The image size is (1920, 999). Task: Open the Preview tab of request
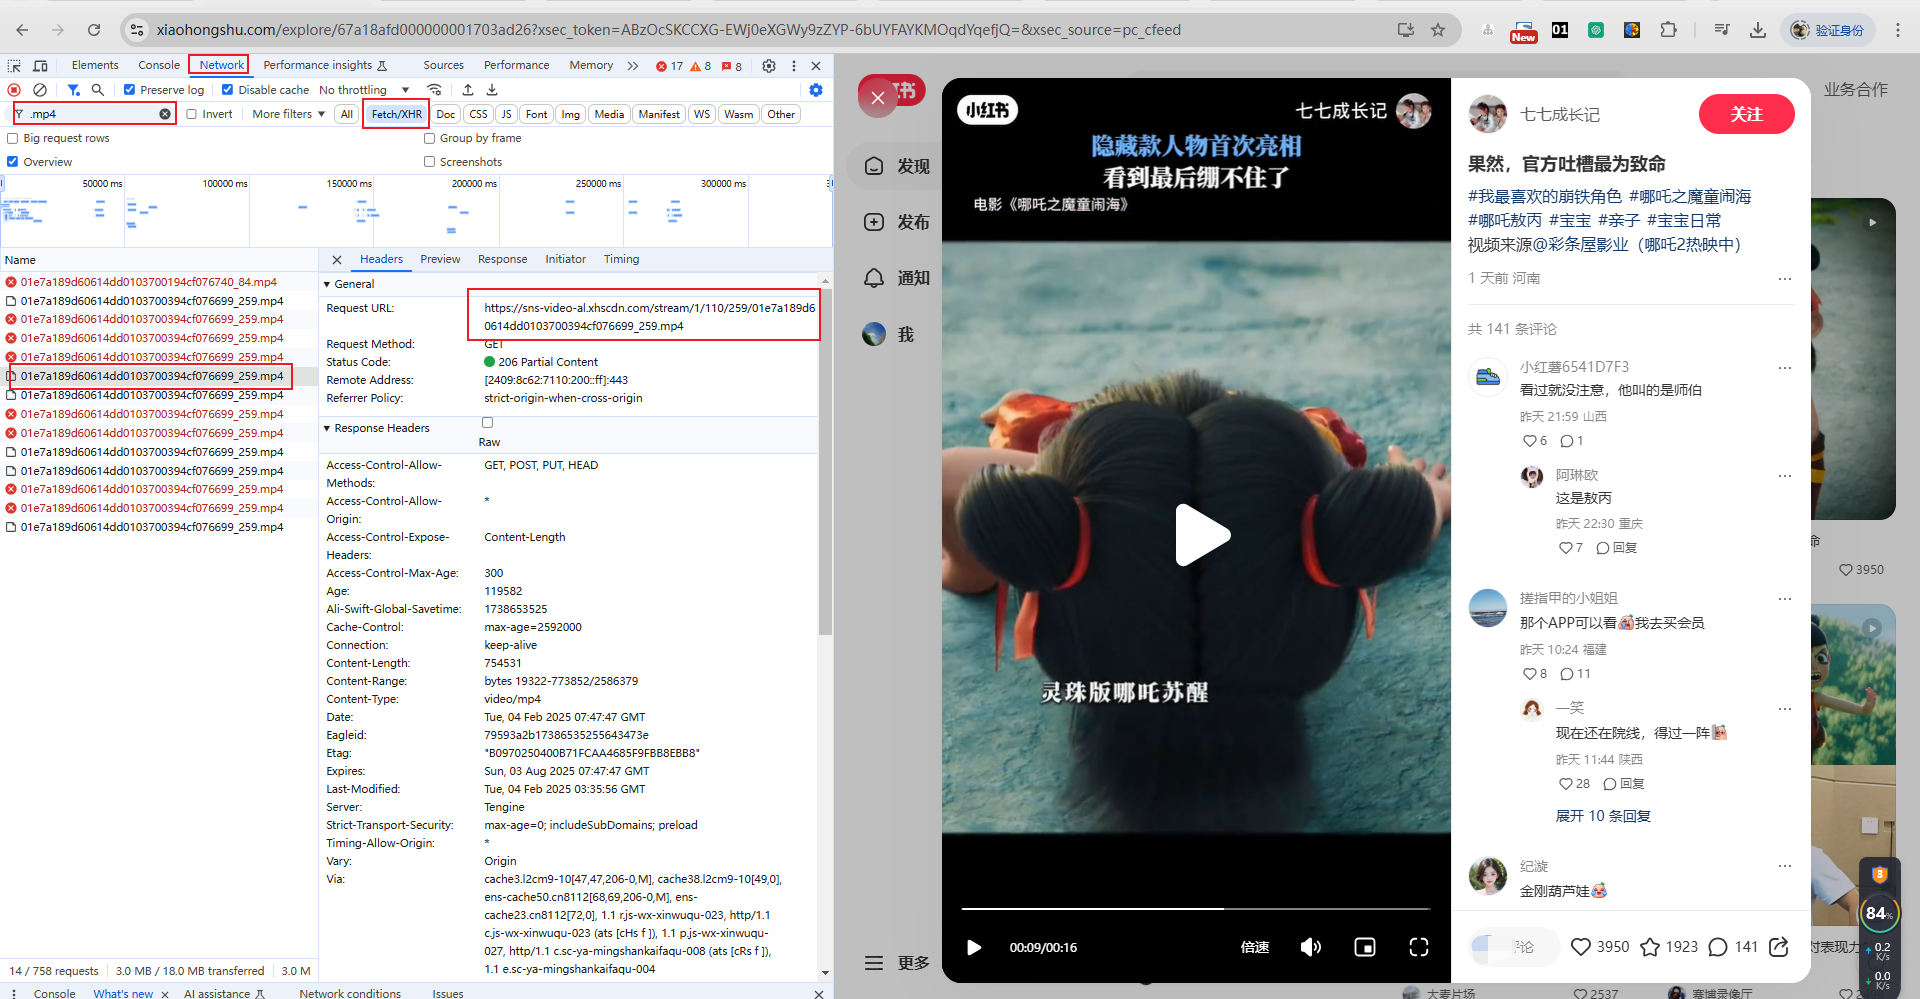440,260
